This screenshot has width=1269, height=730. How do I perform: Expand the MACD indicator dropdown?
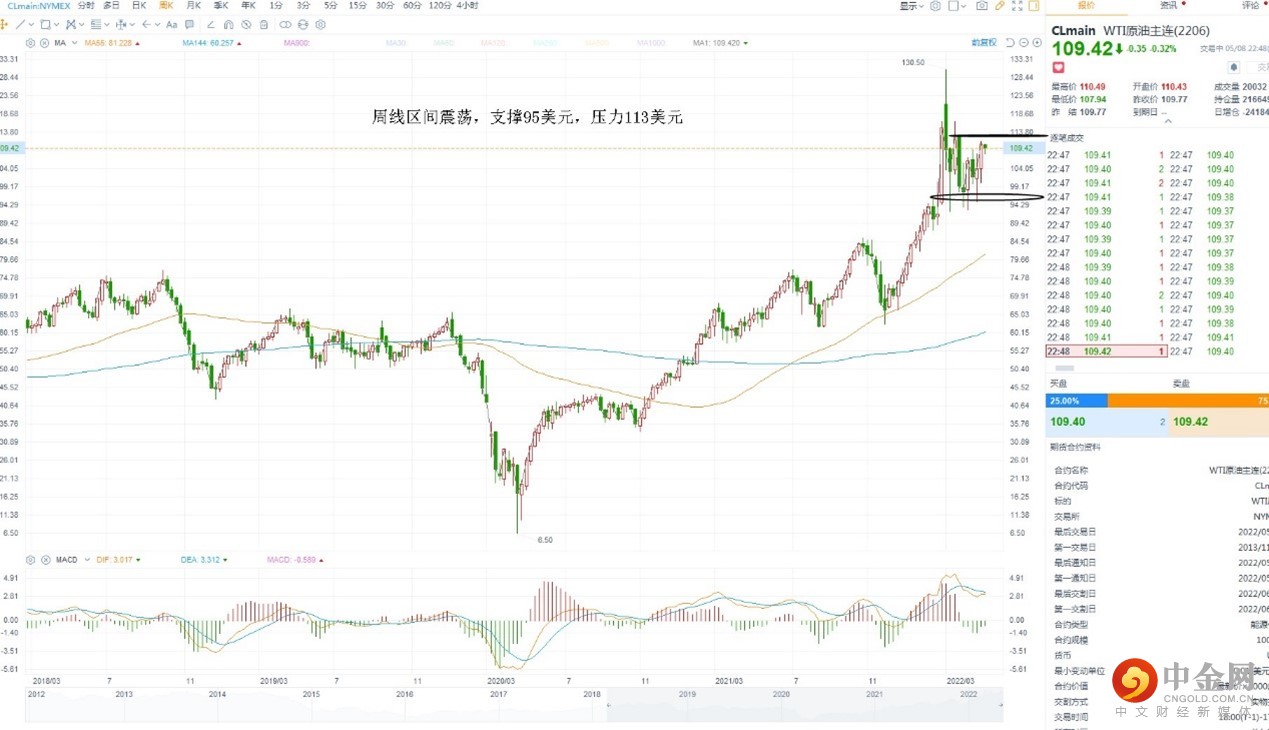click(86, 559)
